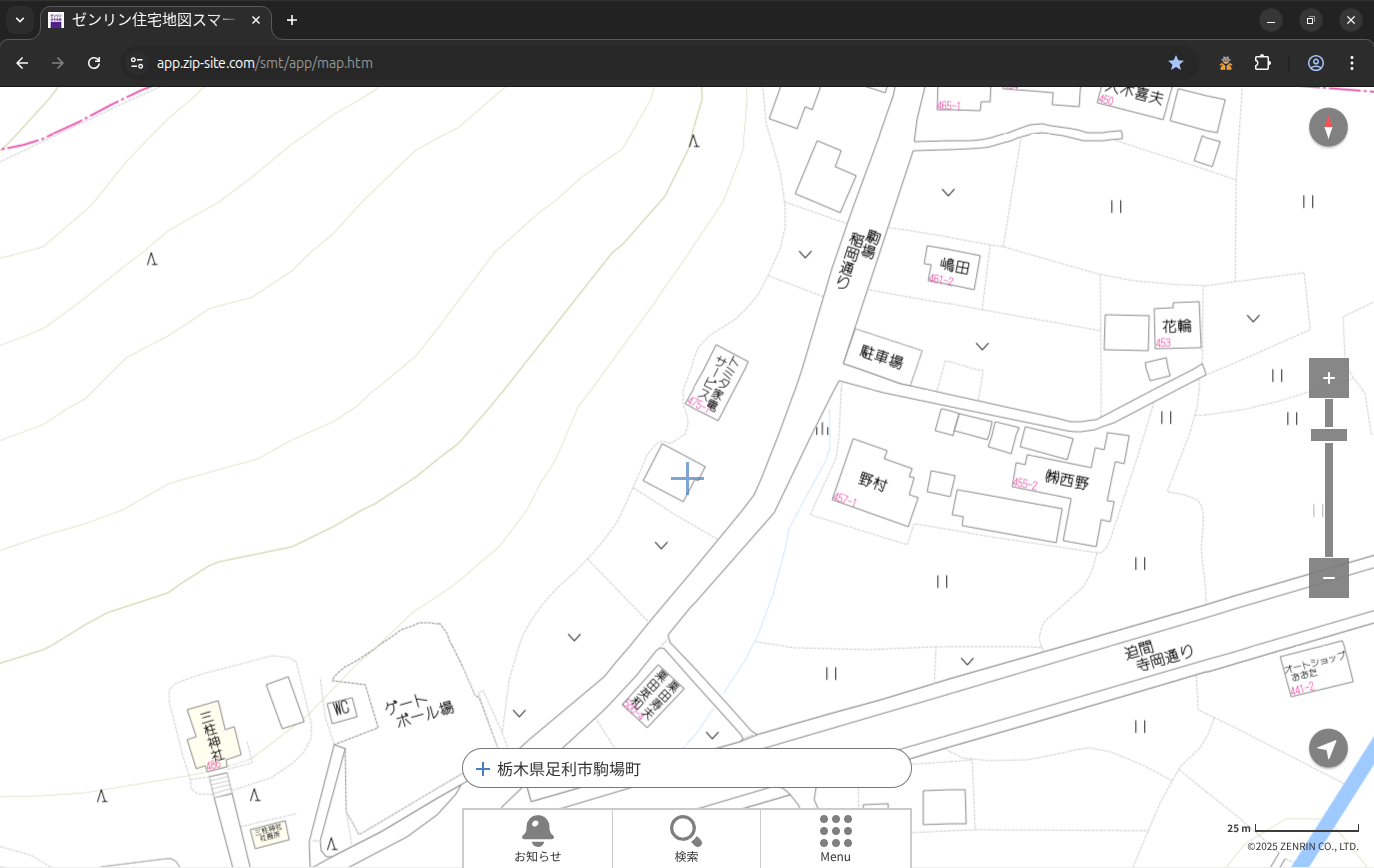The width and height of the screenshot is (1374, 868).
Task: Open the Menu grid icon
Action: (x=835, y=837)
